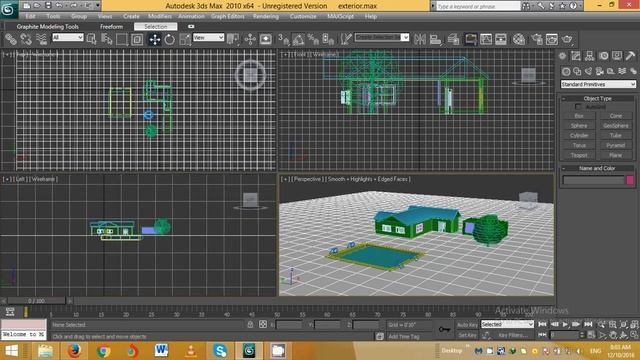Open the key mode 'Selected' dropdown
640x360 pixels.
tap(507, 324)
